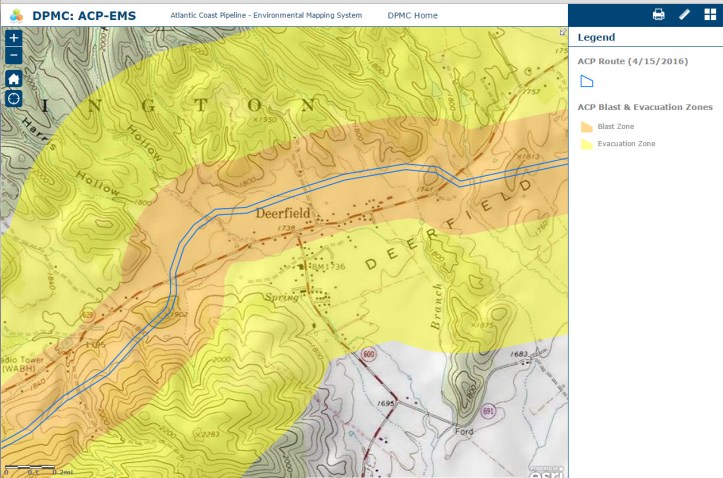Screen dimensions: 723x478
Task: Click the Blast Zone color swatch
Action: click(x=586, y=127)
